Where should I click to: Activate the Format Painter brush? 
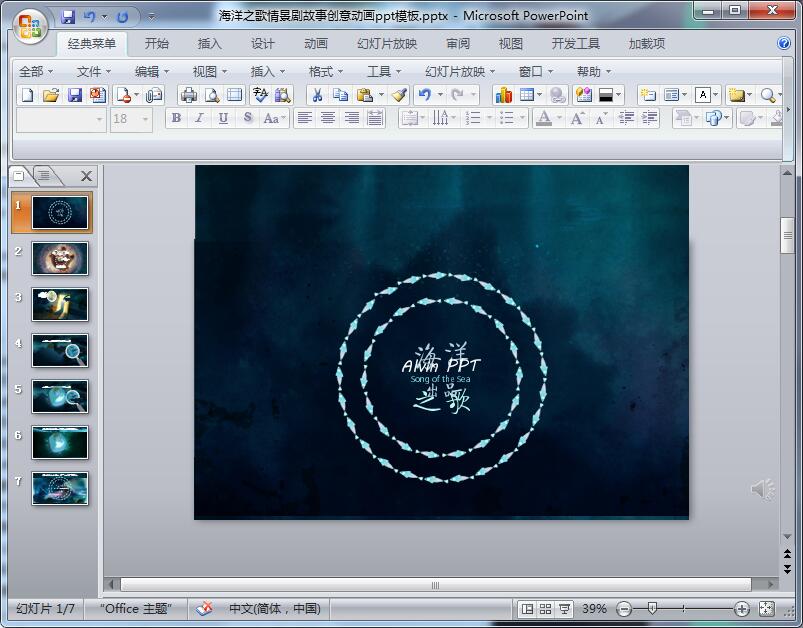(399, 95)
